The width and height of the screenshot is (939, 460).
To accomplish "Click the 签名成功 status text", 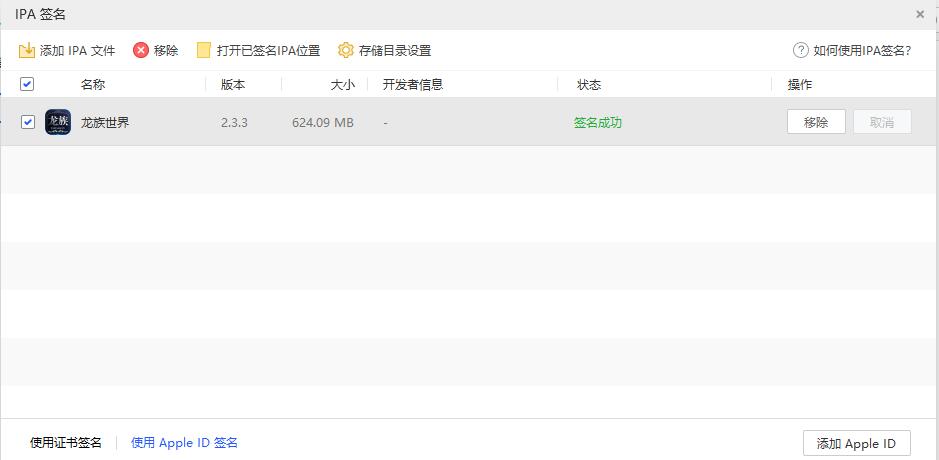I will [598, 123].
